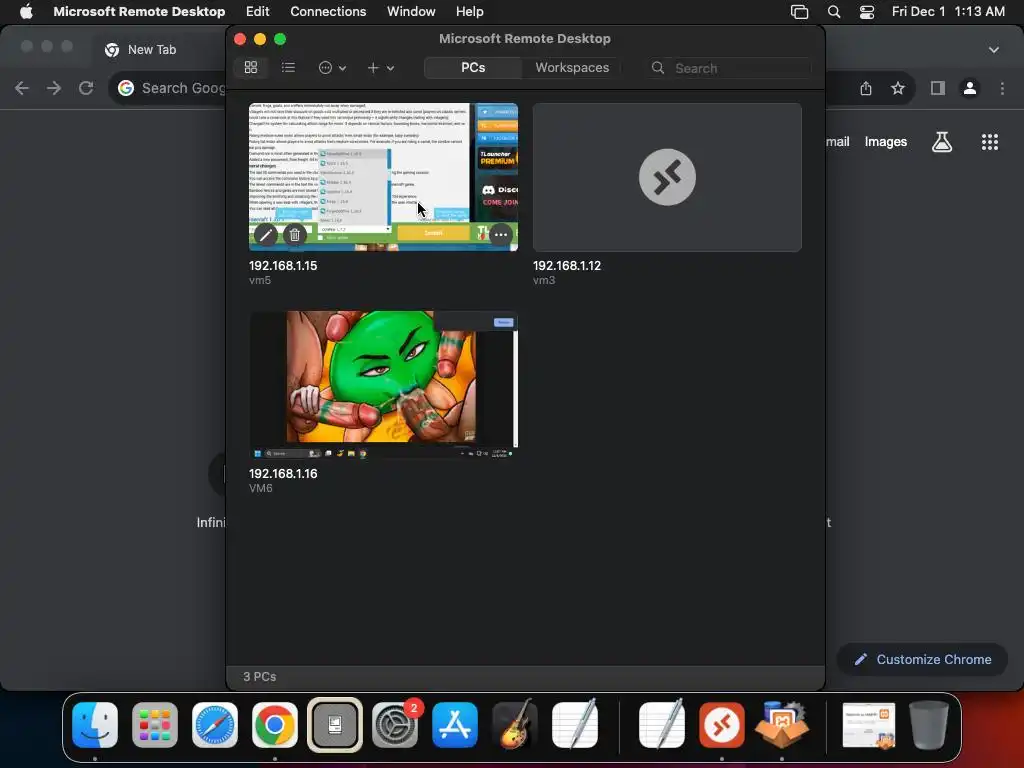Open the plus Add dropdown menu

(x=380, y=67)
